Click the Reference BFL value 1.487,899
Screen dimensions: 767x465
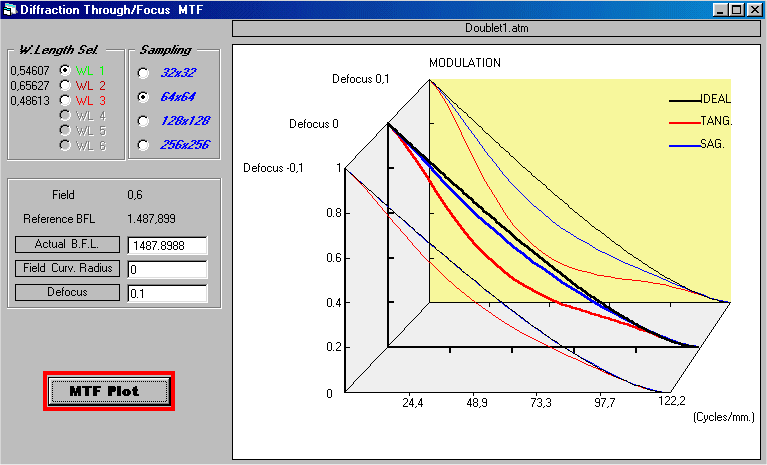pos(151,219)
